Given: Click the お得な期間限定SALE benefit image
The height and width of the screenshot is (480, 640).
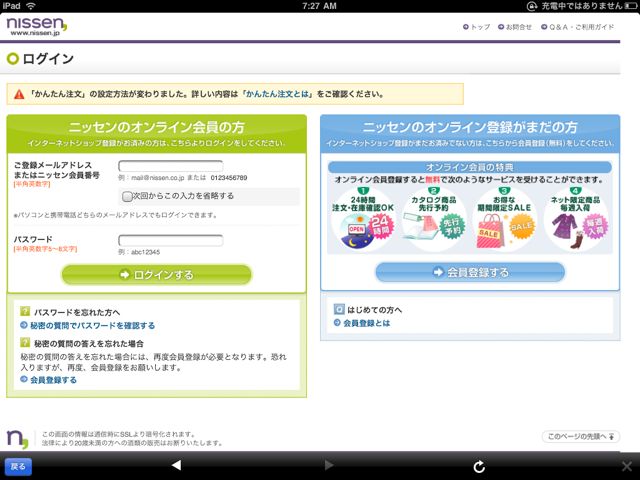Looking at the screenshot, I should pyautogui.click(x=504, y=219).
